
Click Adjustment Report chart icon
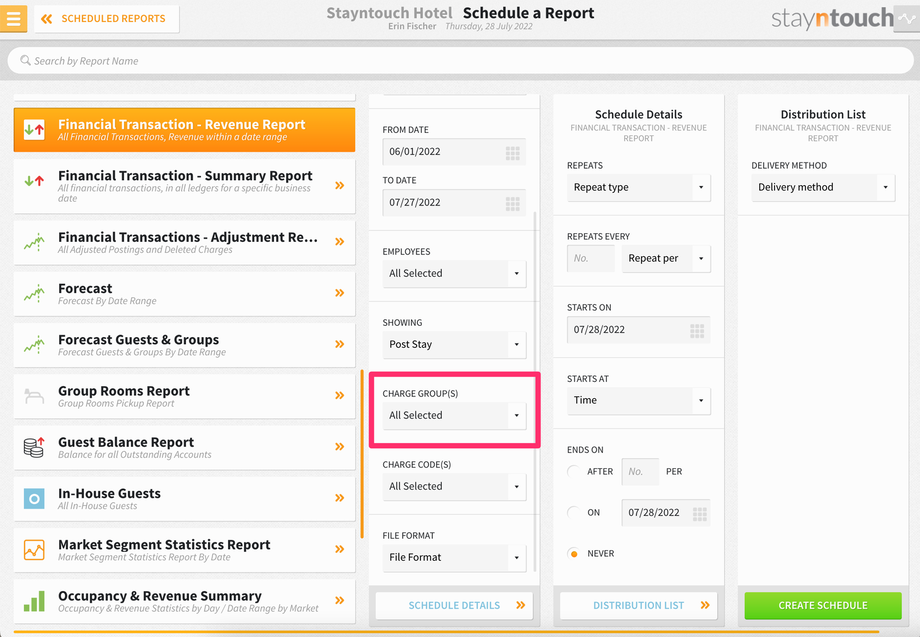tap(34, 242)
